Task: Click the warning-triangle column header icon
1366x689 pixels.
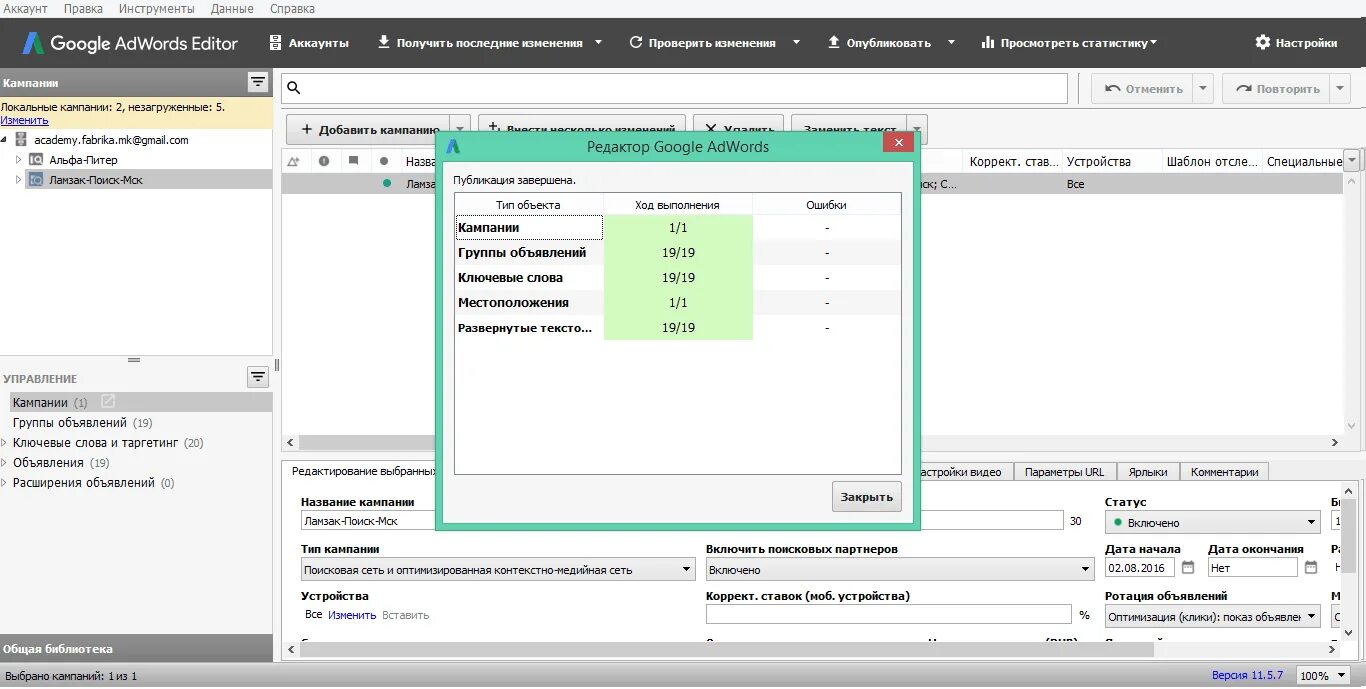Action: pos(294,161)
